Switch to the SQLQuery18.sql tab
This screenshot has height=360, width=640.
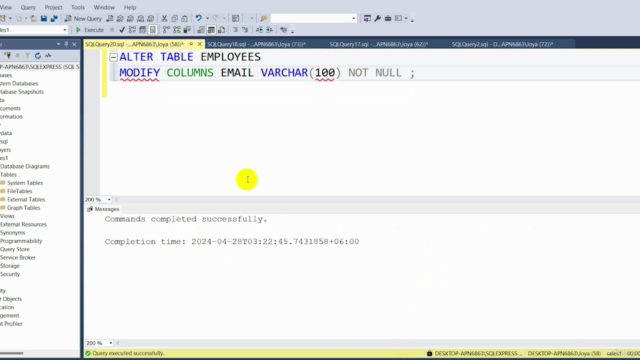[256, 44]
